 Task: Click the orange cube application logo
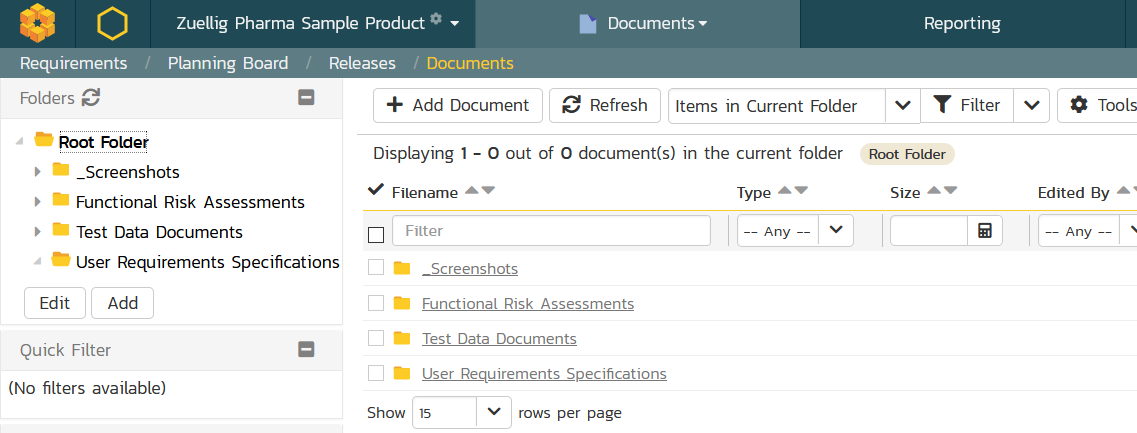point(38,23)
